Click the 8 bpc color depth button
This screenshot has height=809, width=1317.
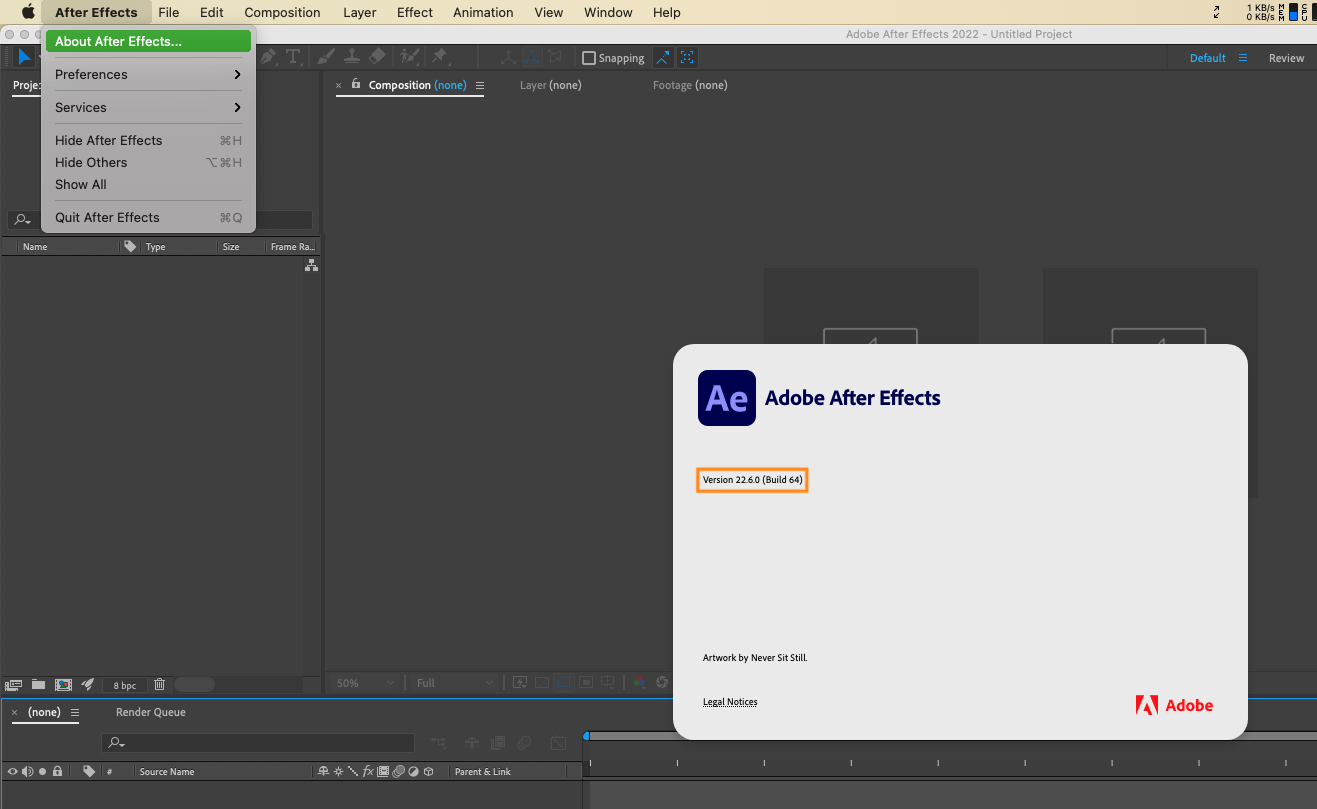point(125,685)
